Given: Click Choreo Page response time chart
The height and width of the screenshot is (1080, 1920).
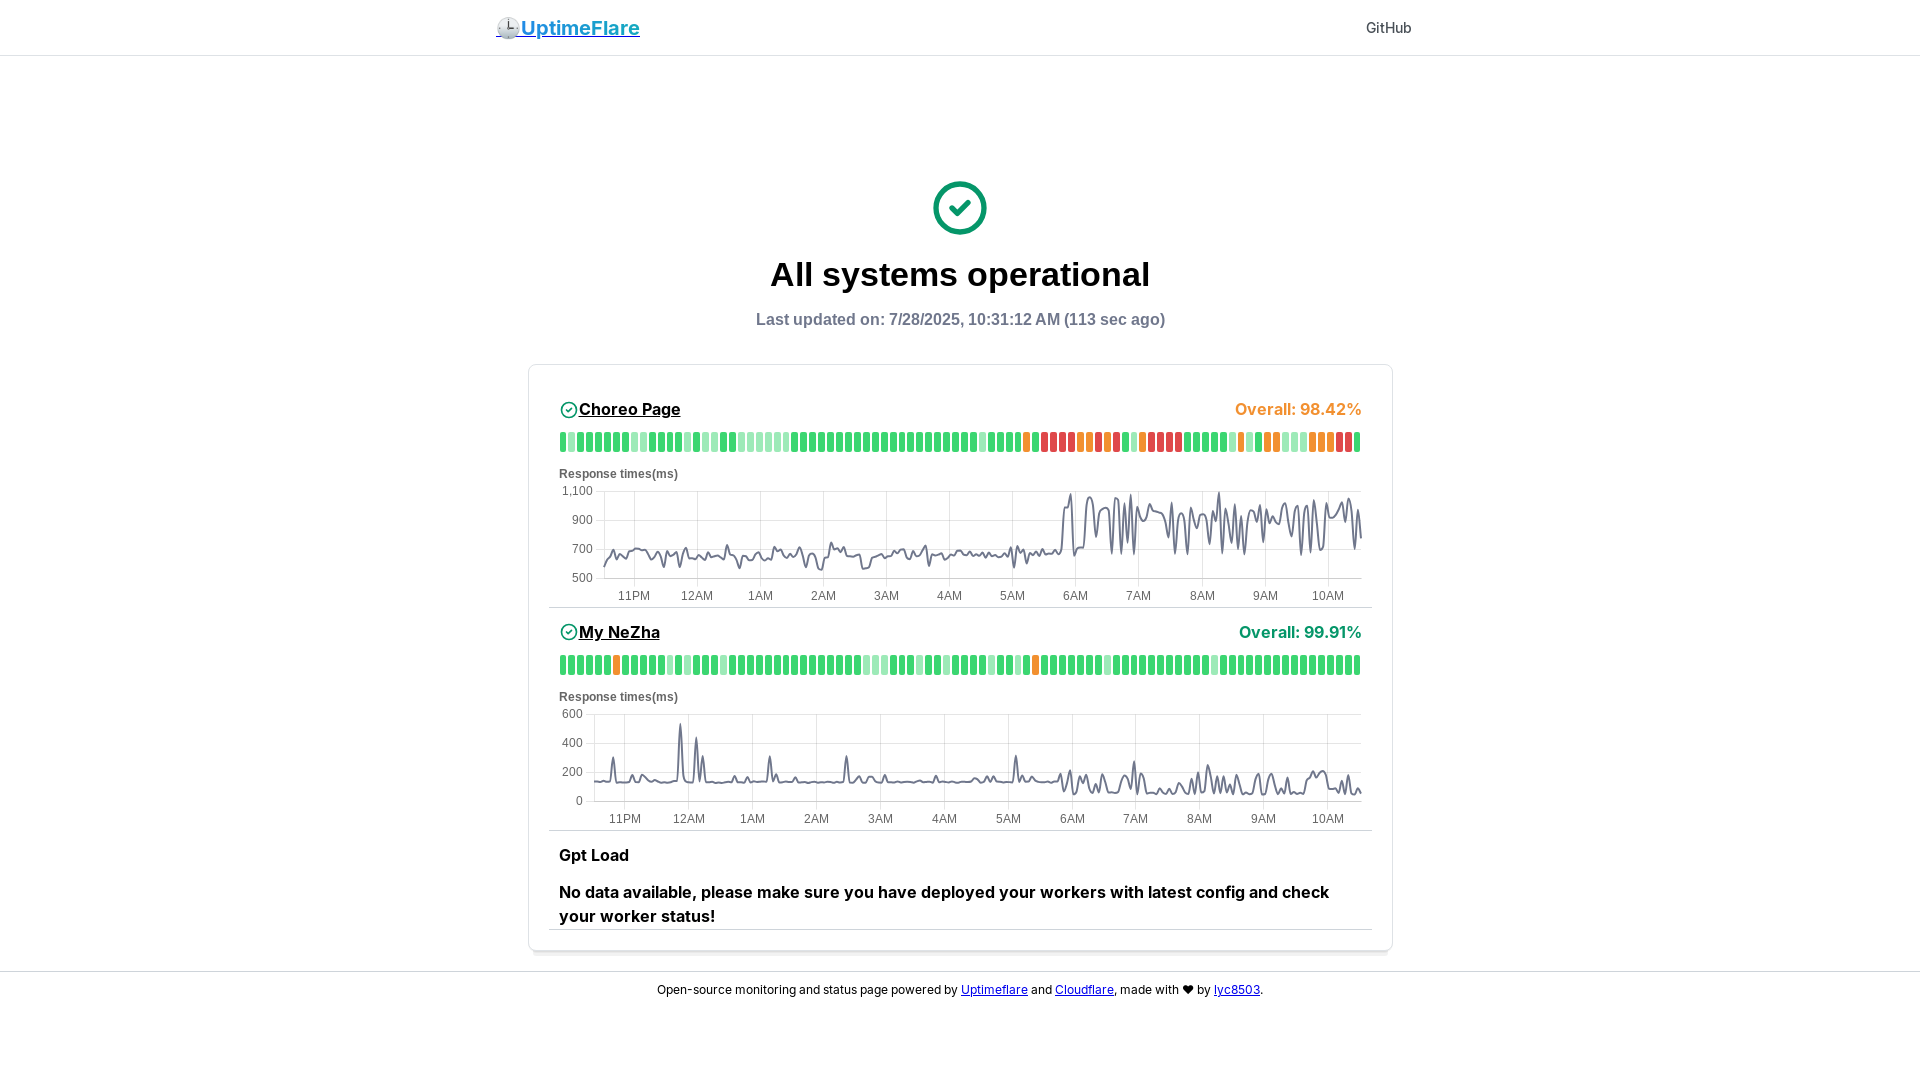Looking at the screenshot, I should click(960, 535).
